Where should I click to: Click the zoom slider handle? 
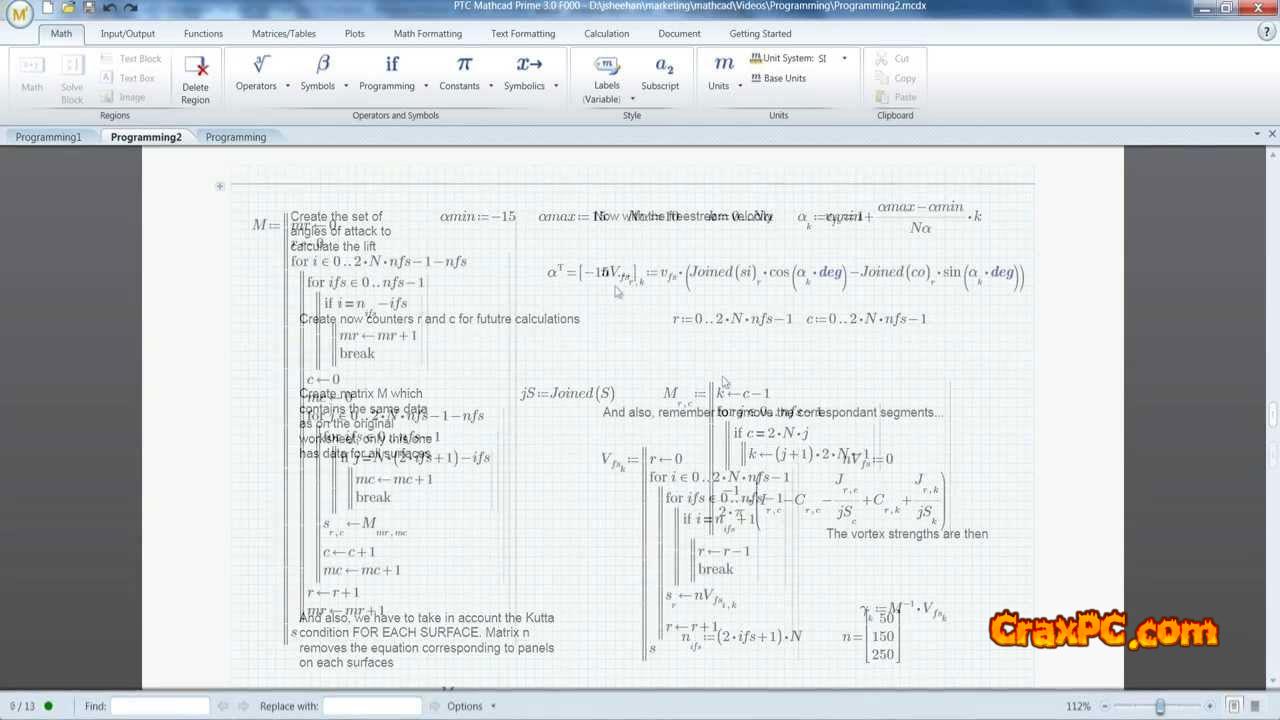coord(1160,706)
